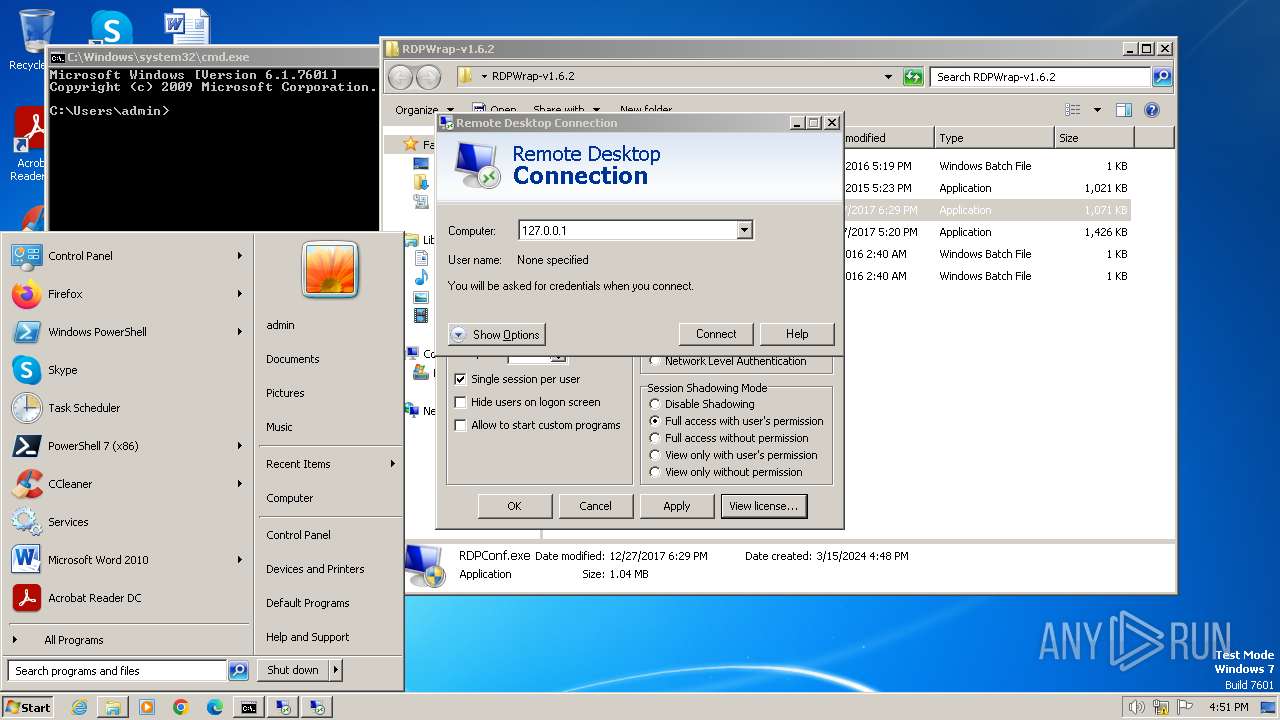1280x720 pixels.
Task: Click the user account picture in Start menu
Action: pyautogui.click(x=330, y=270)
